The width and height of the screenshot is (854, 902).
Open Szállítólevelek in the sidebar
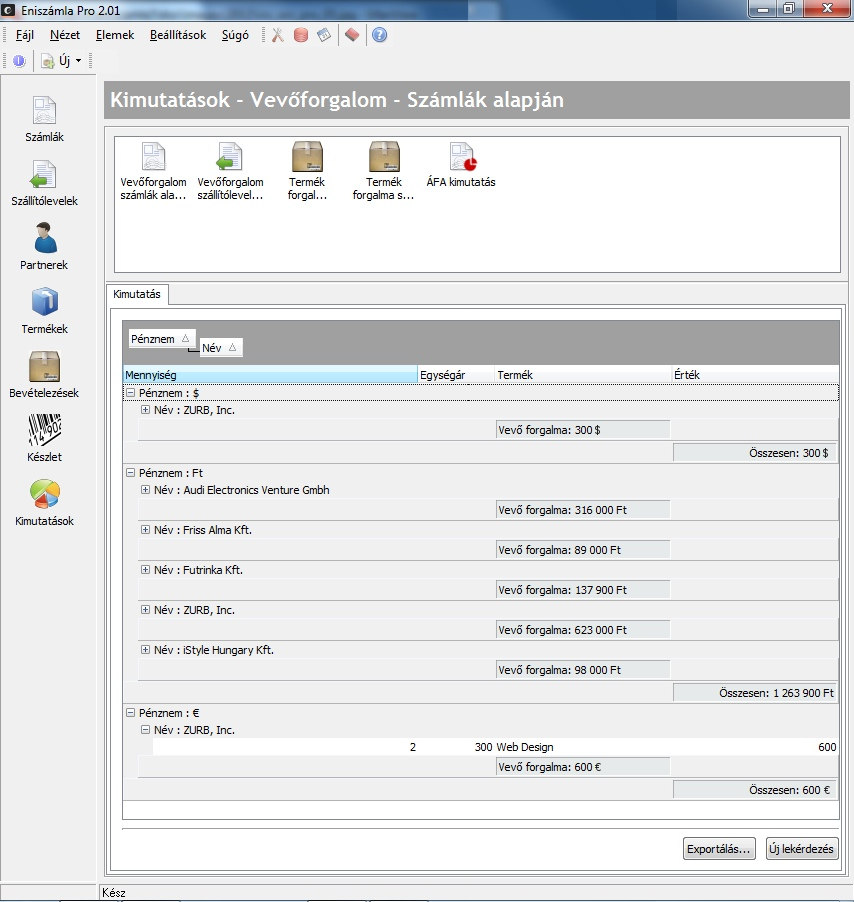click(x=44, y=175)
